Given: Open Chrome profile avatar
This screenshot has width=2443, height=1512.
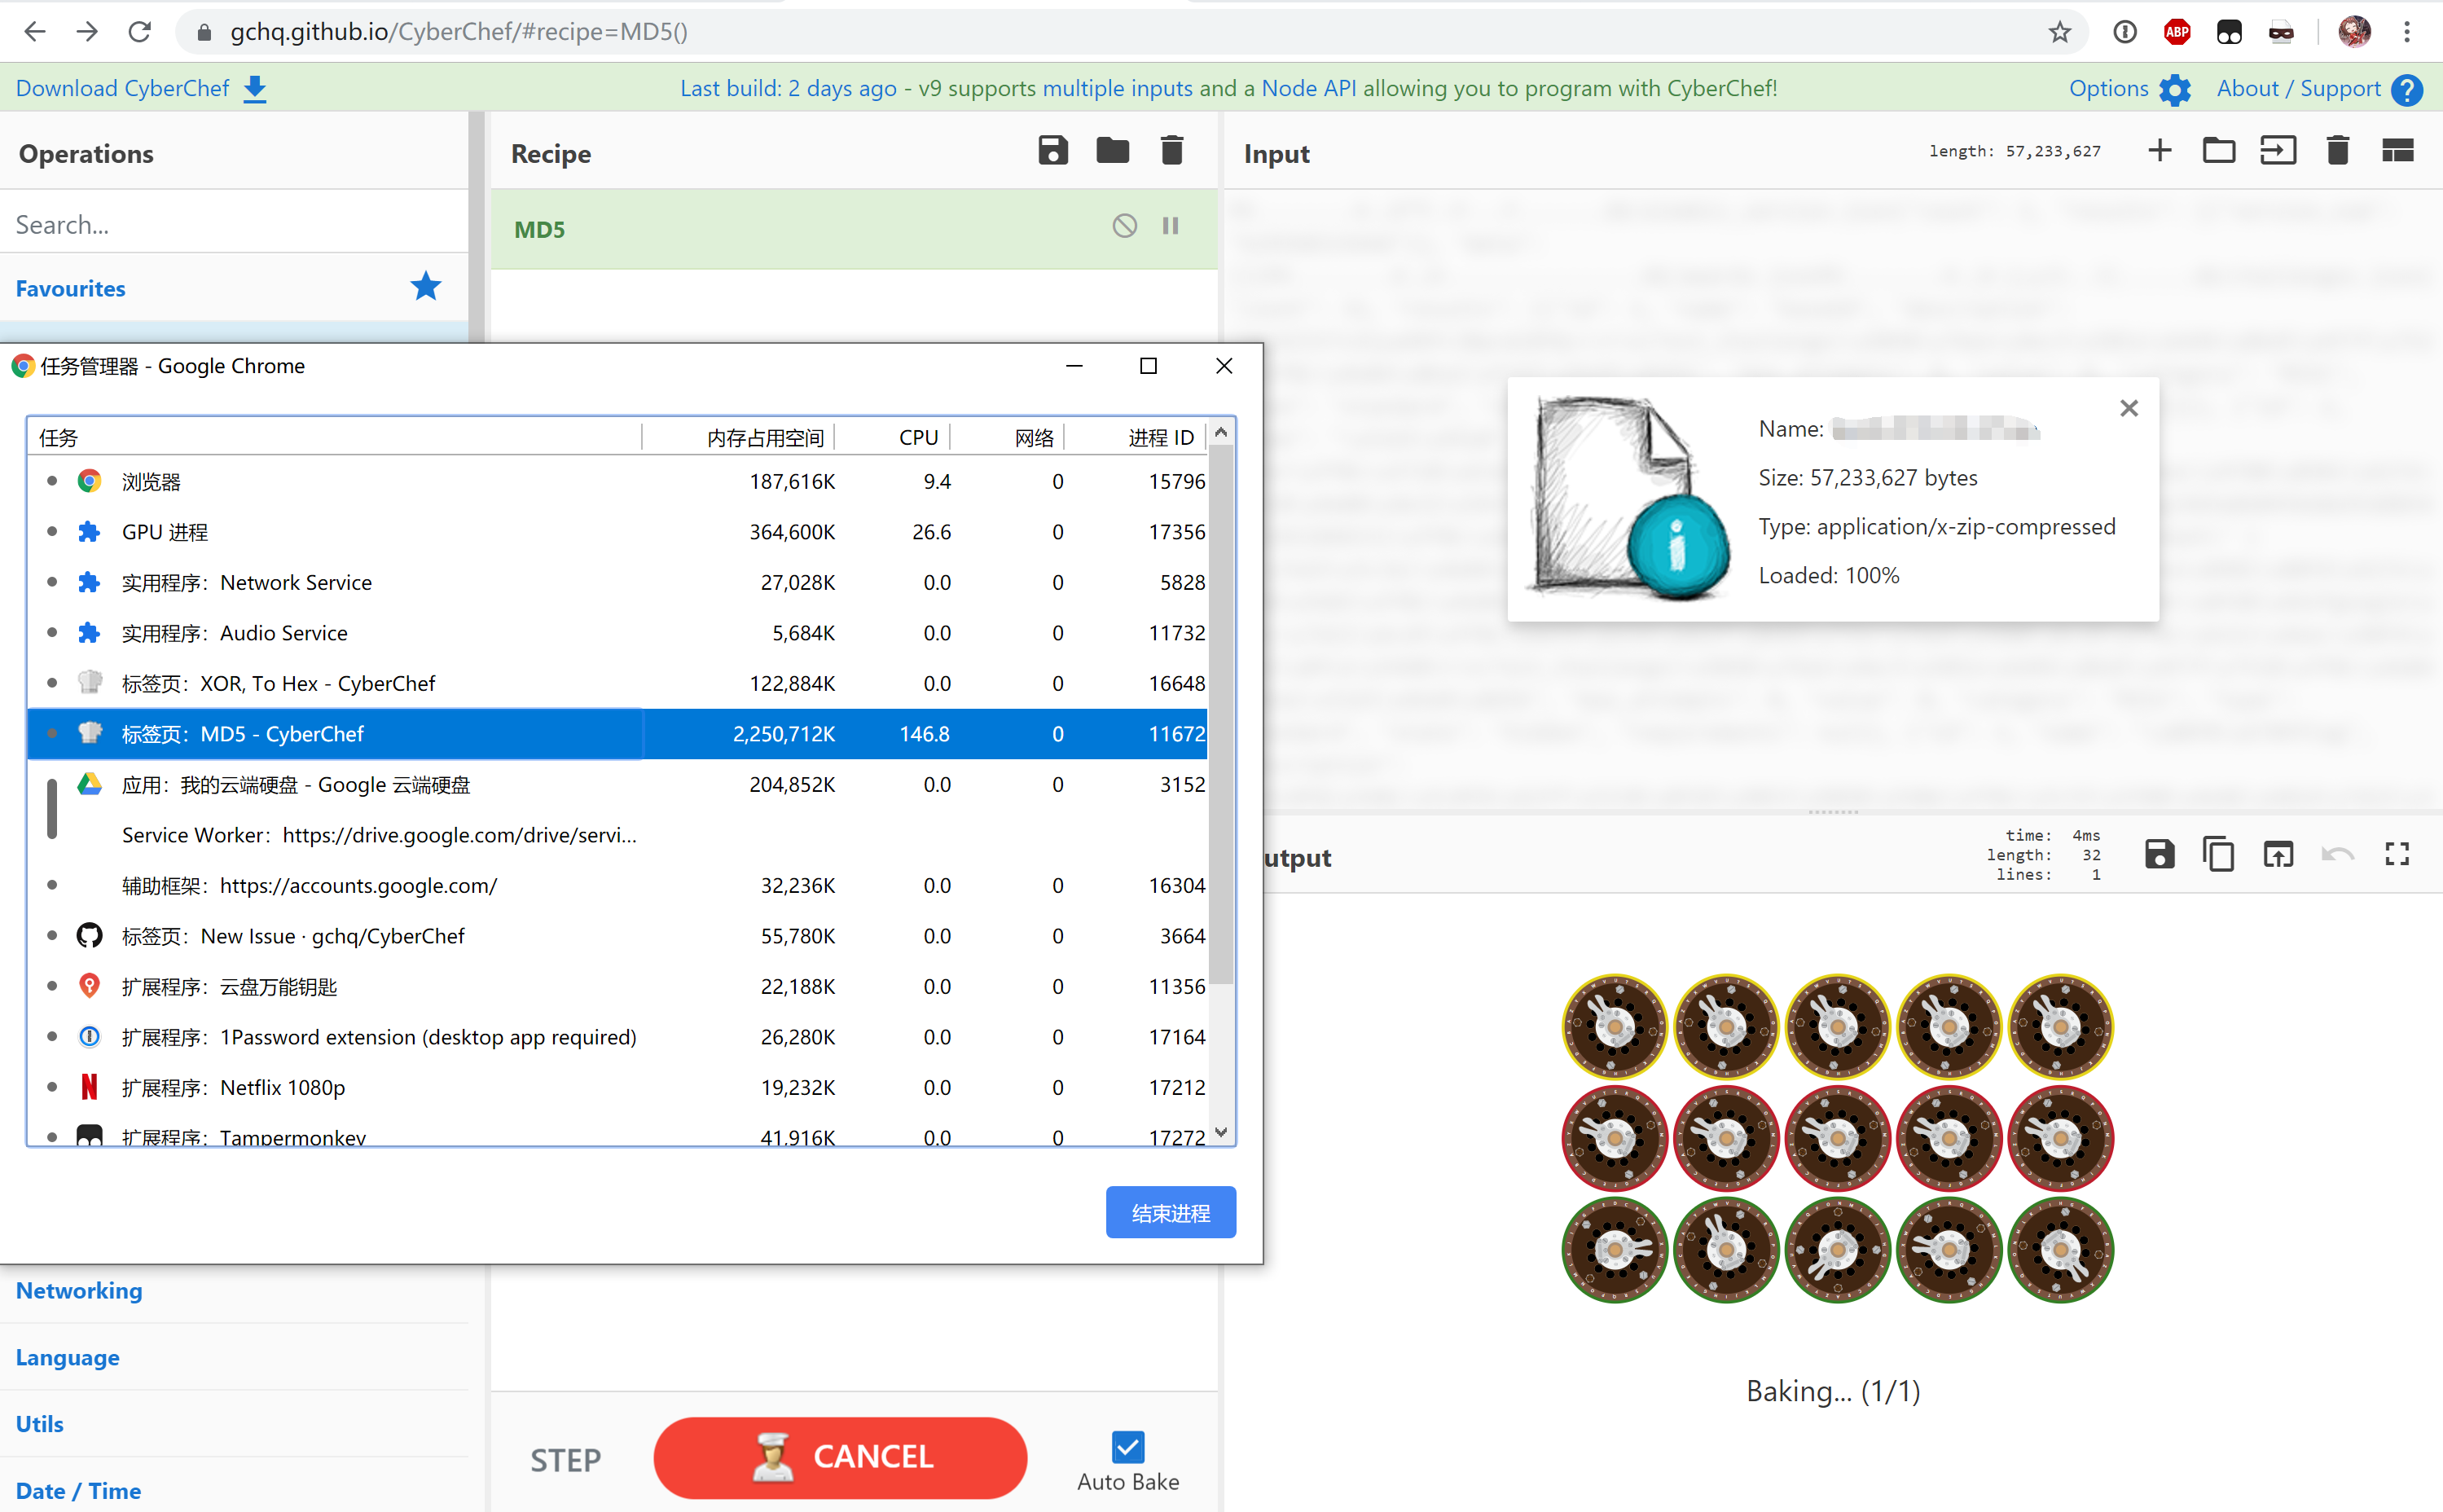Looking at the screenshot, I should (2355, 32).
